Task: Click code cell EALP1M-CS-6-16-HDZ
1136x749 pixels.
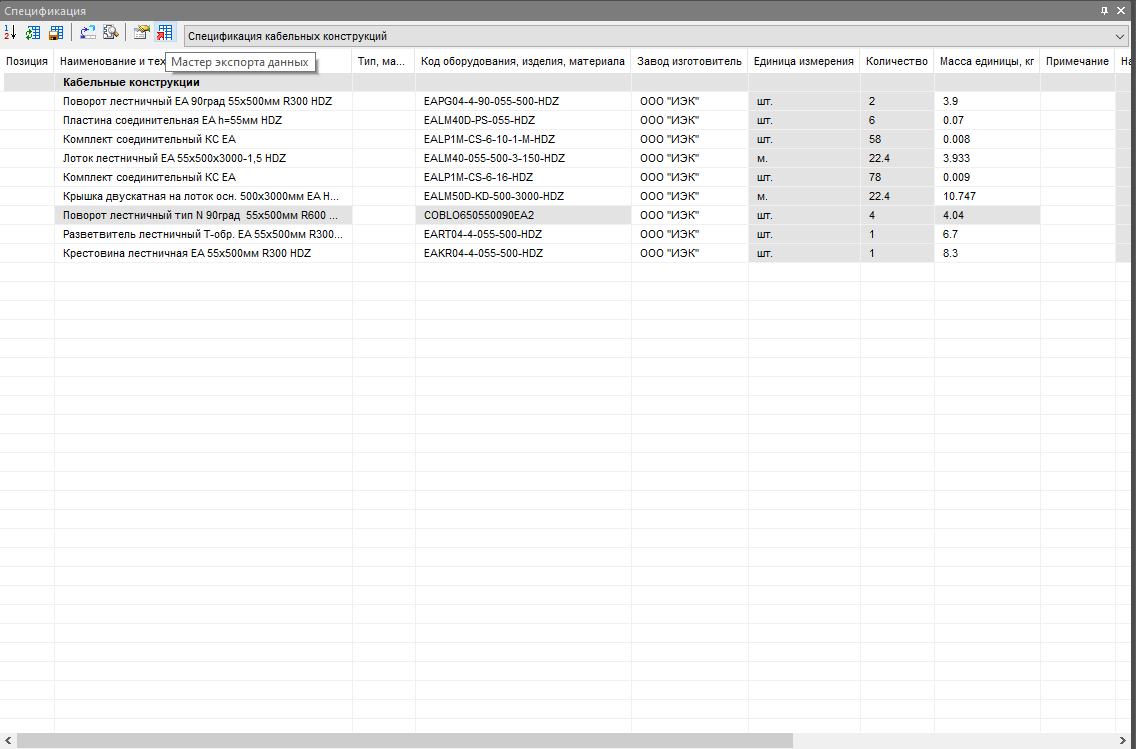Action: [522, 177]
